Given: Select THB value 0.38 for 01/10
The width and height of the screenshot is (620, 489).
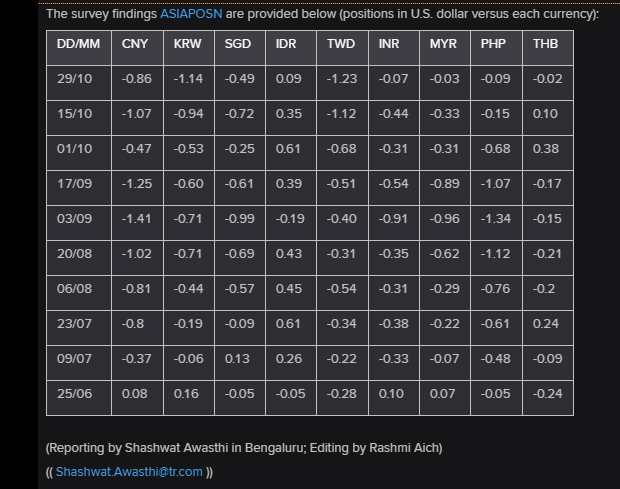Looking at the screenshot, I should (546, 149).
